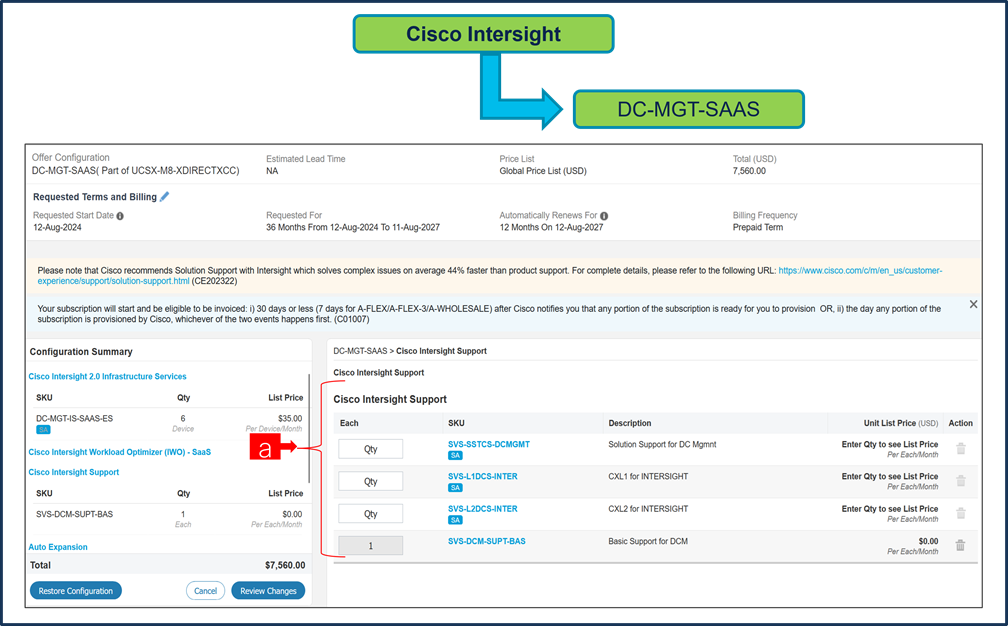Image resolution: width=1008 pixels, height=626 pixels.
Task: Click the SA badge under SVS-L1DCS-INTER
Action: (x=455, y=488)
